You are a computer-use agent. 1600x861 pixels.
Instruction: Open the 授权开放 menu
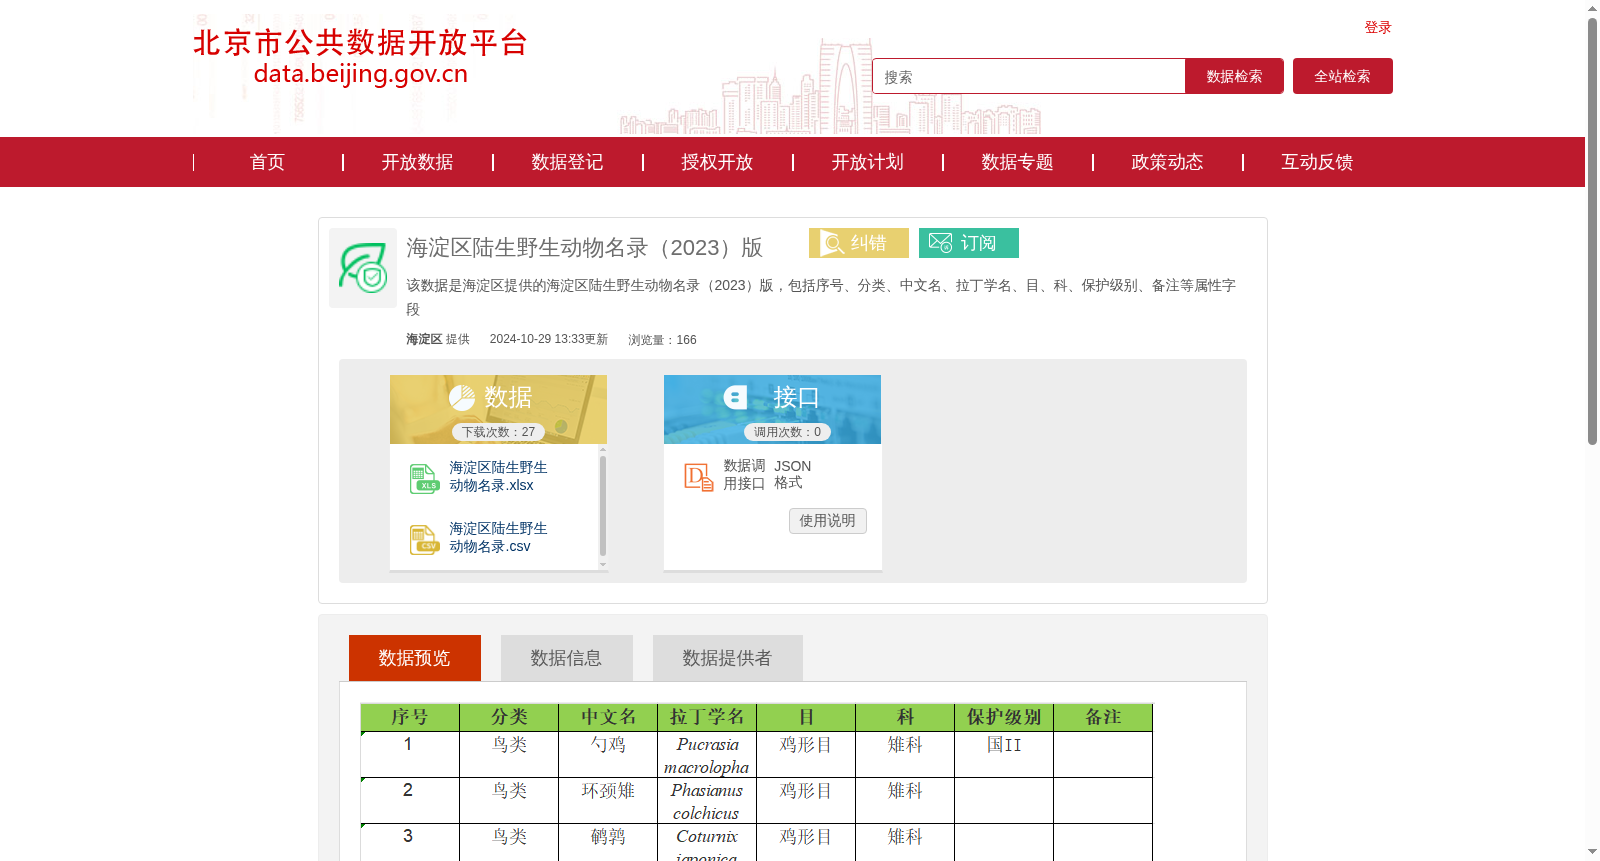(717, 162)
